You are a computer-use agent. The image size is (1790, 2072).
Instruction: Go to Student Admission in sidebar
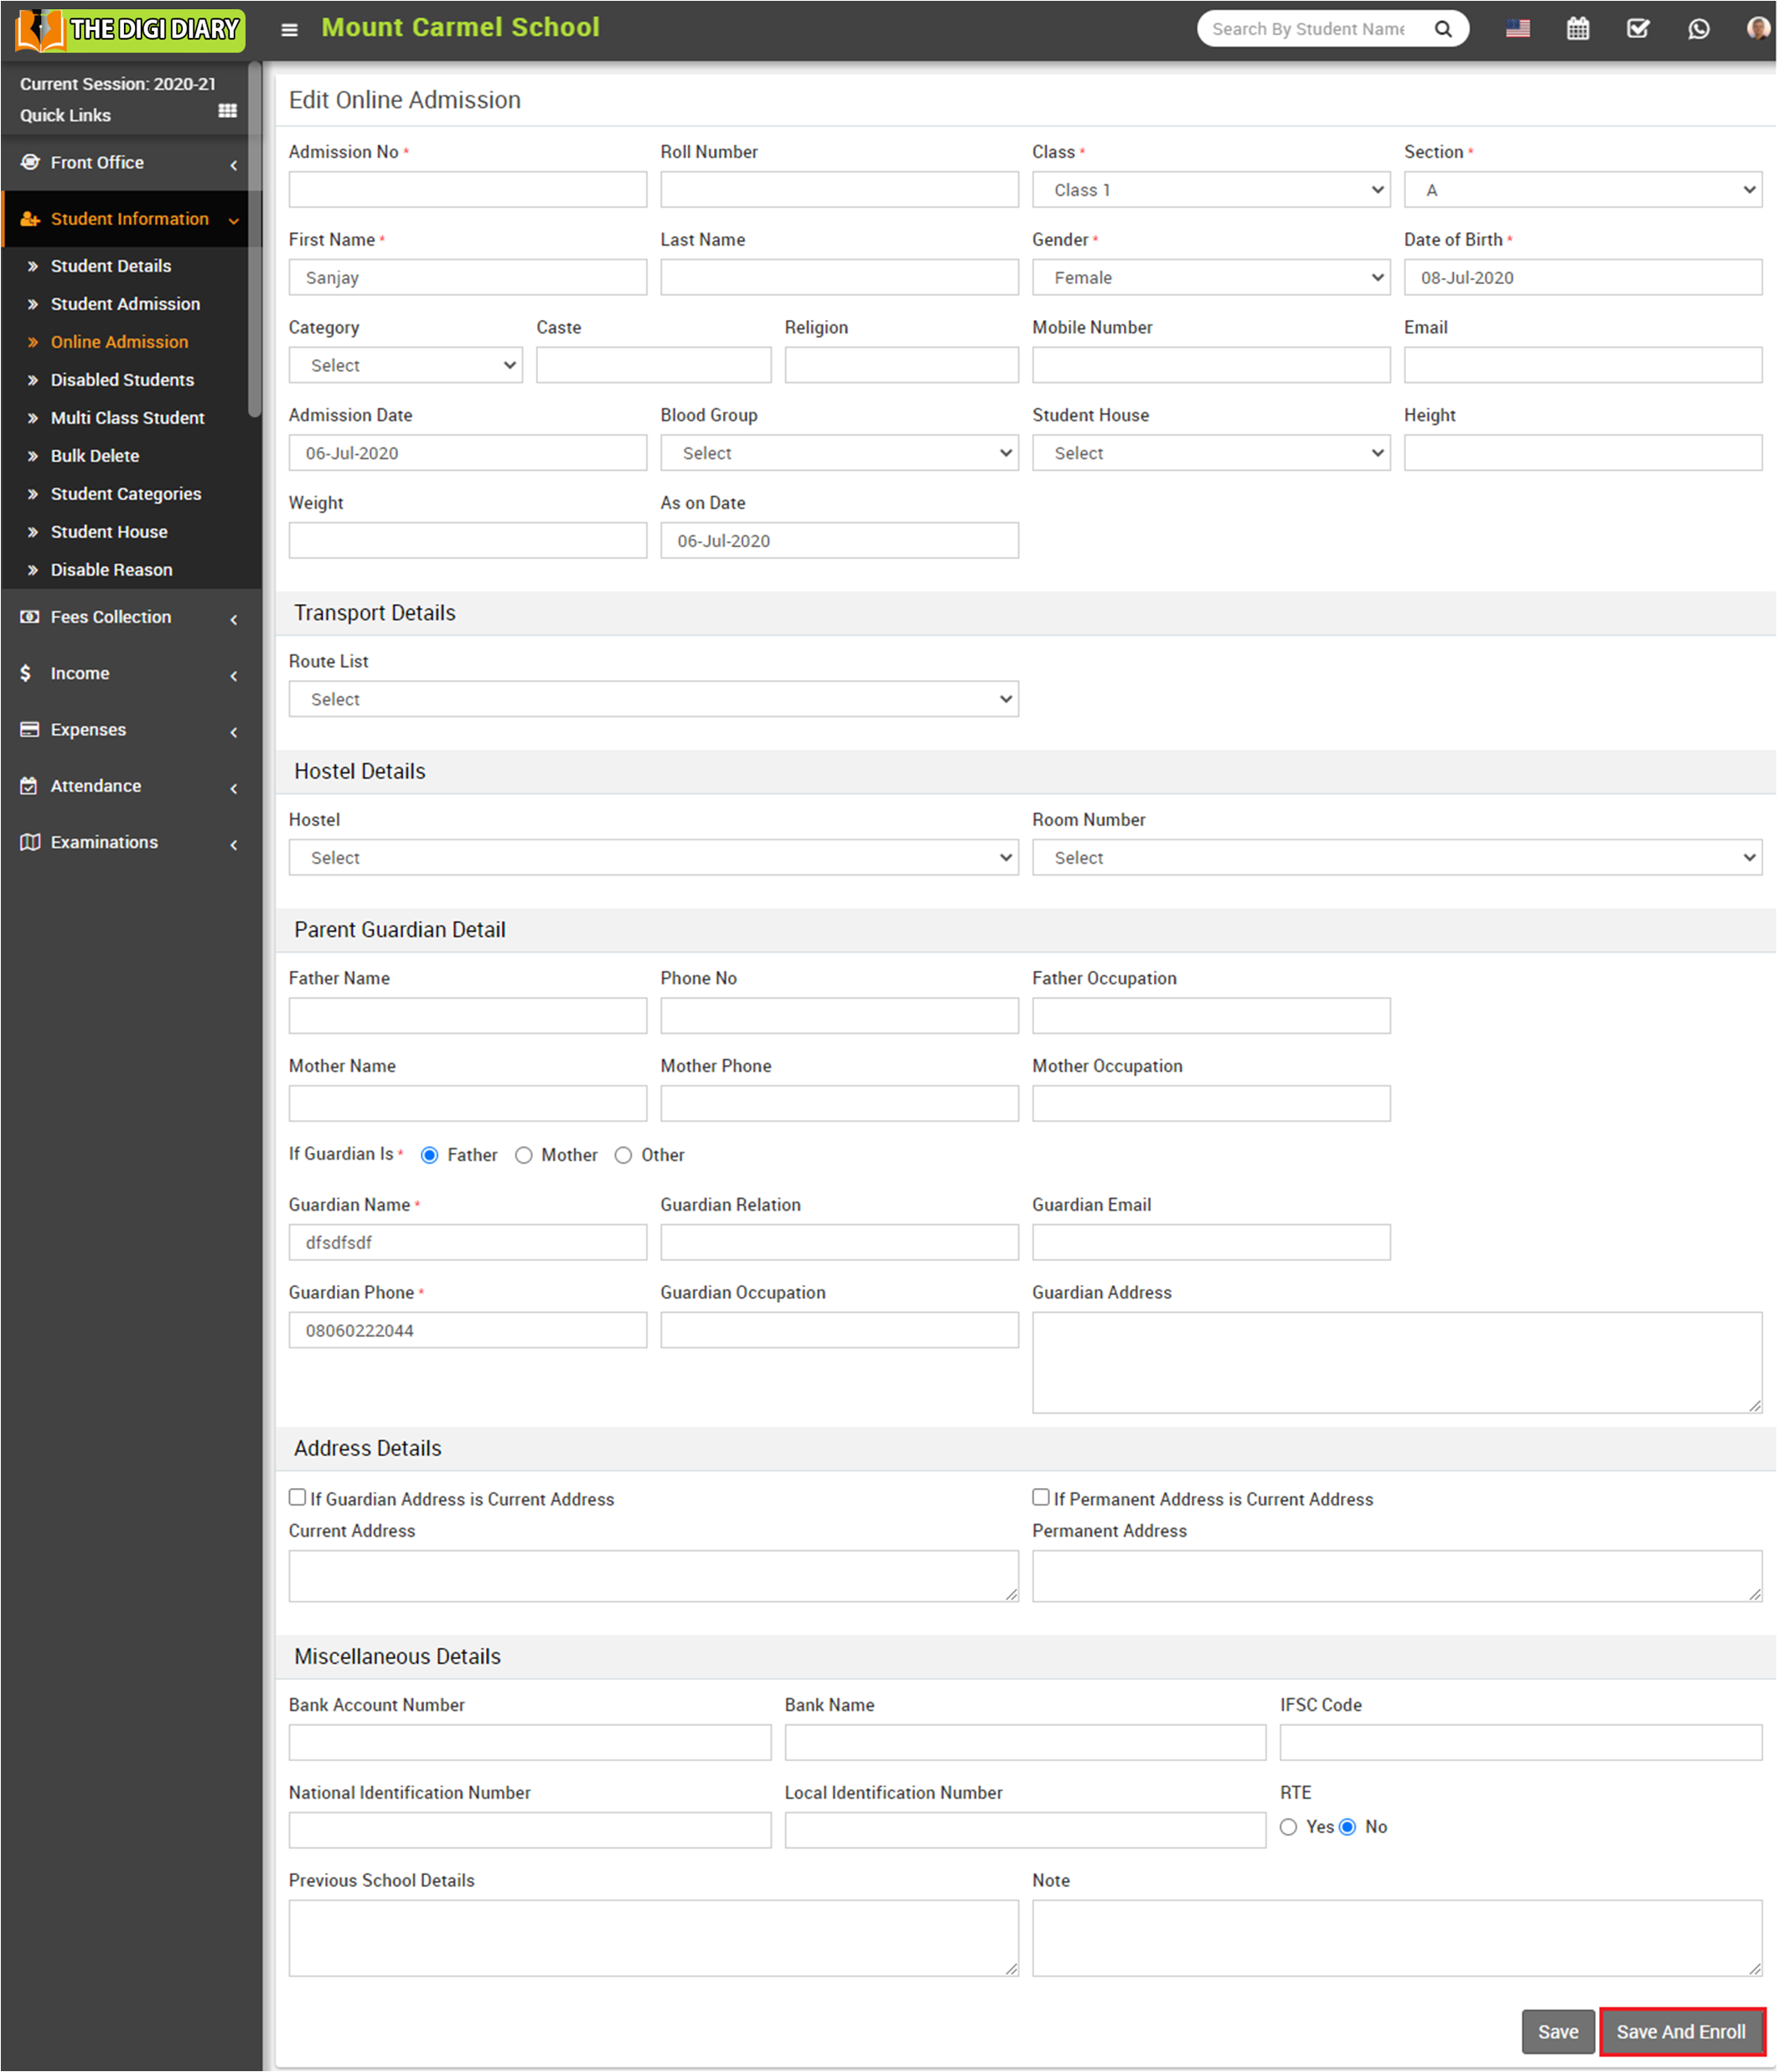point(125,304)
